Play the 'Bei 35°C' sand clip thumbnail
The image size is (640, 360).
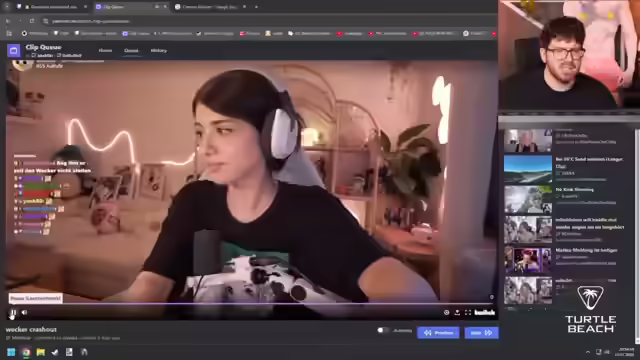(528, 169)
